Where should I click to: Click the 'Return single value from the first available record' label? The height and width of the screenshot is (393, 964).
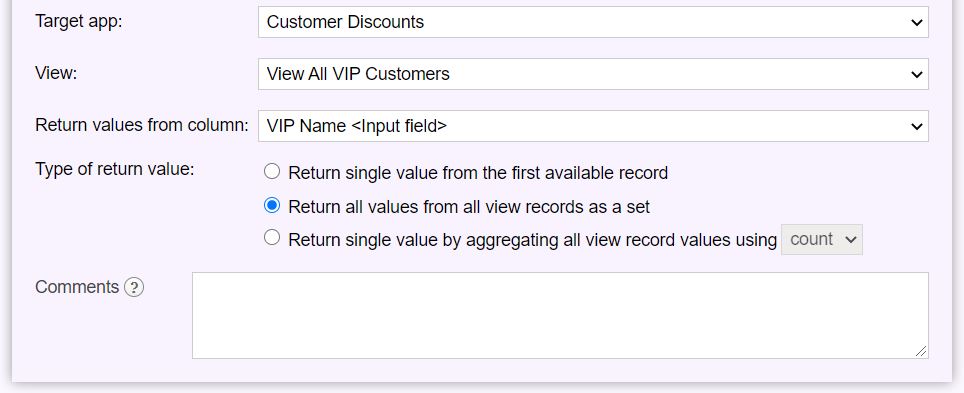click(478, 173)
